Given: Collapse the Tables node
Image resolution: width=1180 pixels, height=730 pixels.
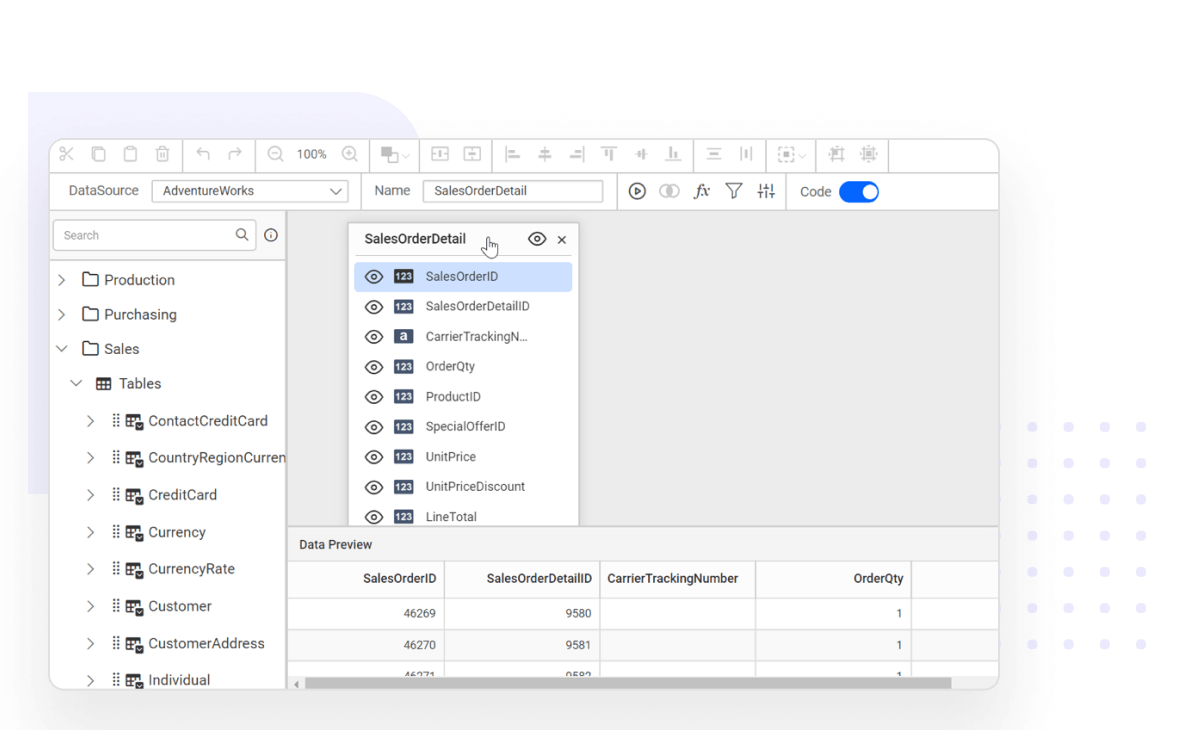Looking at the screenshot, I should point(76,384).
